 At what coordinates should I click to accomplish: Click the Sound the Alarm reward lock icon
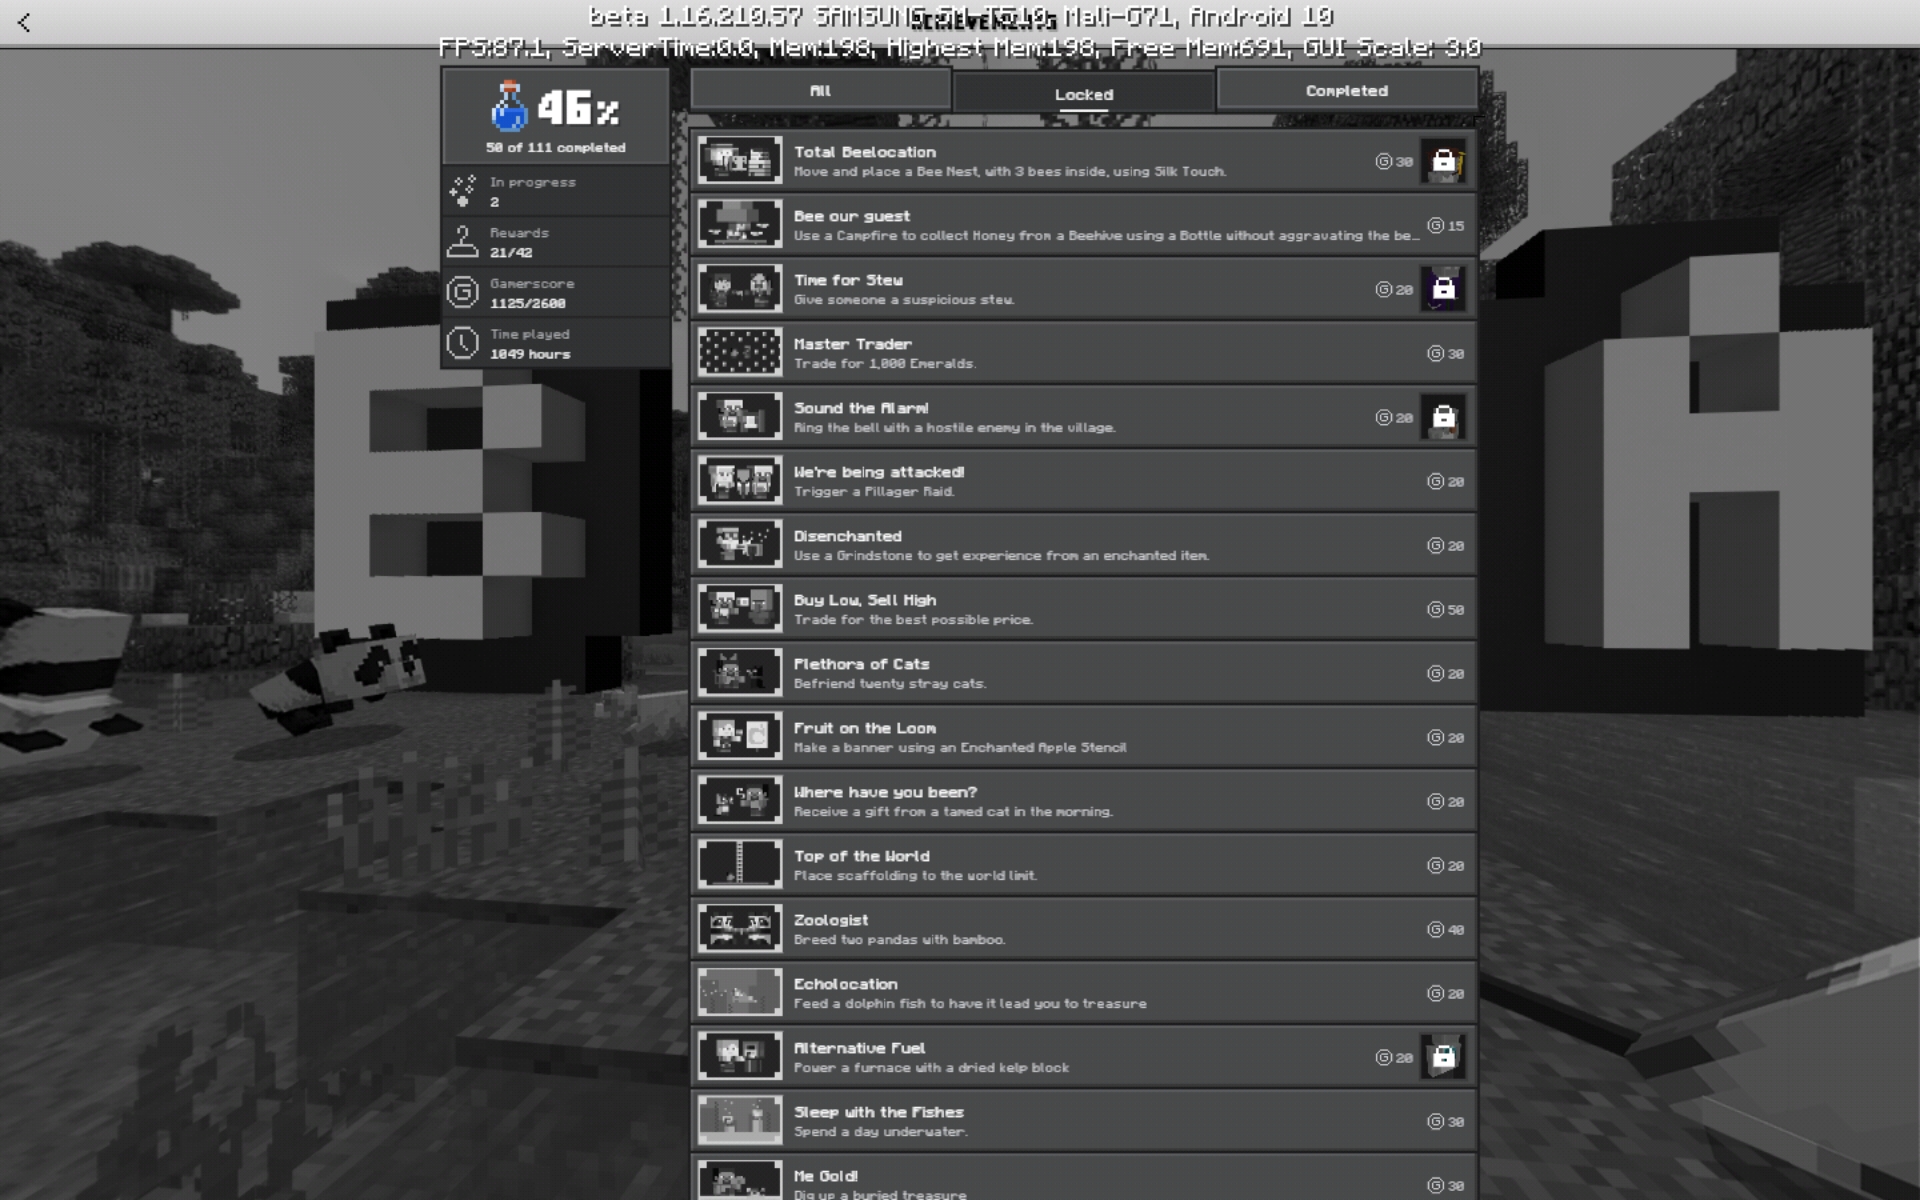click(1443, 417)
